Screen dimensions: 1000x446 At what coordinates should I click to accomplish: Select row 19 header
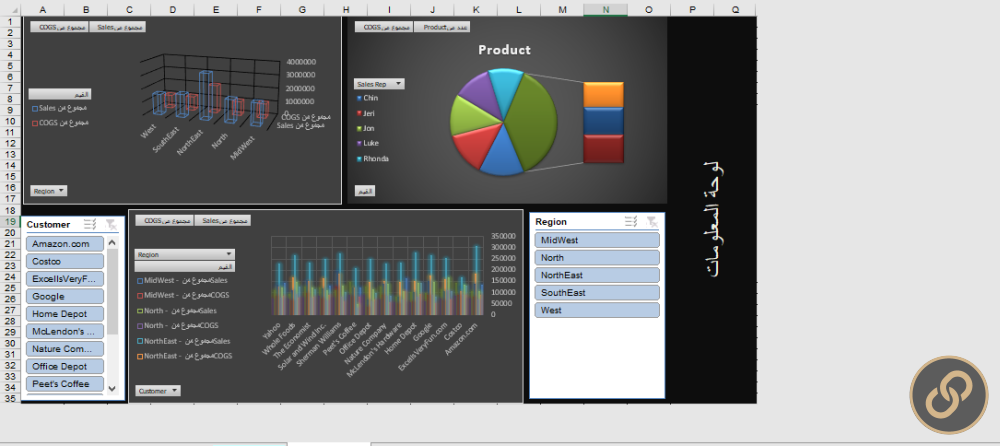pos(10,221)
